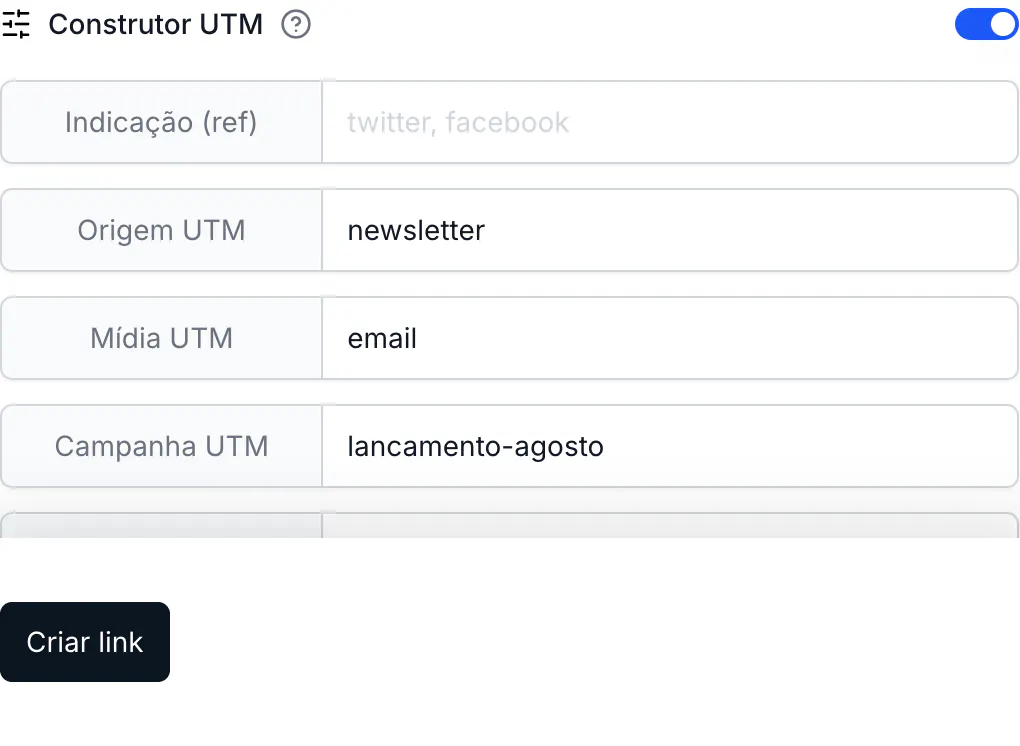Viewport: 1020px width, 746px height.
Task: Click the sliders icon beside Construtor UTM
Action: click(x=16, y=25)
